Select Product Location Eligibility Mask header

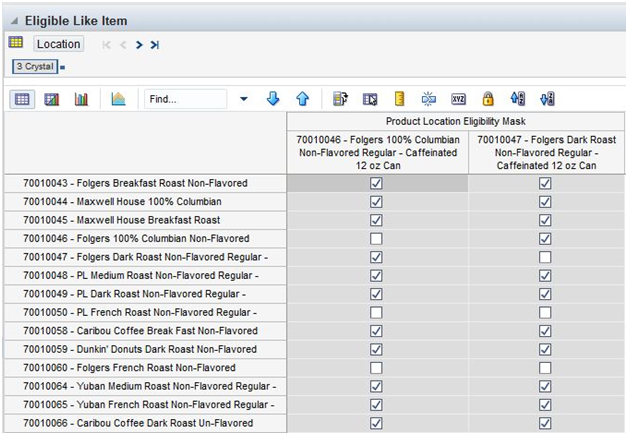point(455,121)
